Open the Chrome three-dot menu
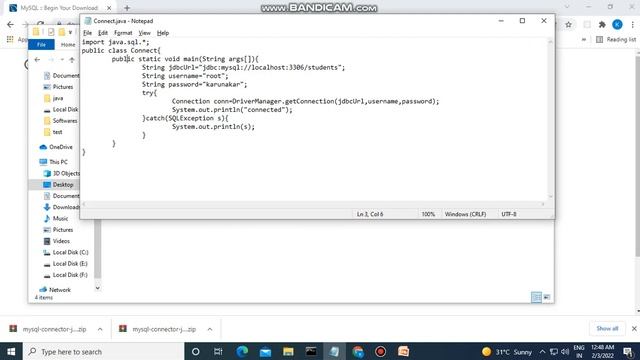Image resolution: width=640 pixels, height=360 pixels. 633,24
